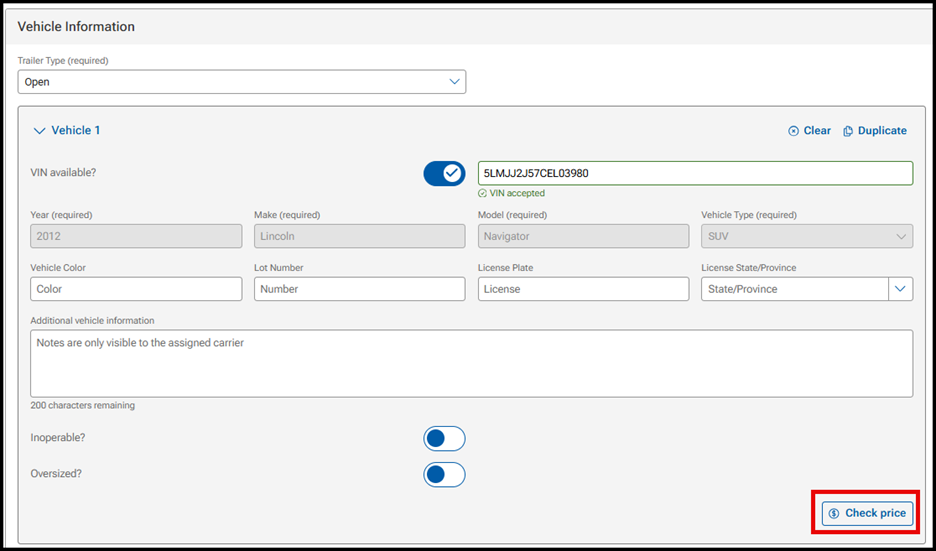Toggle the VIN available switch off

tap(444, 173)
